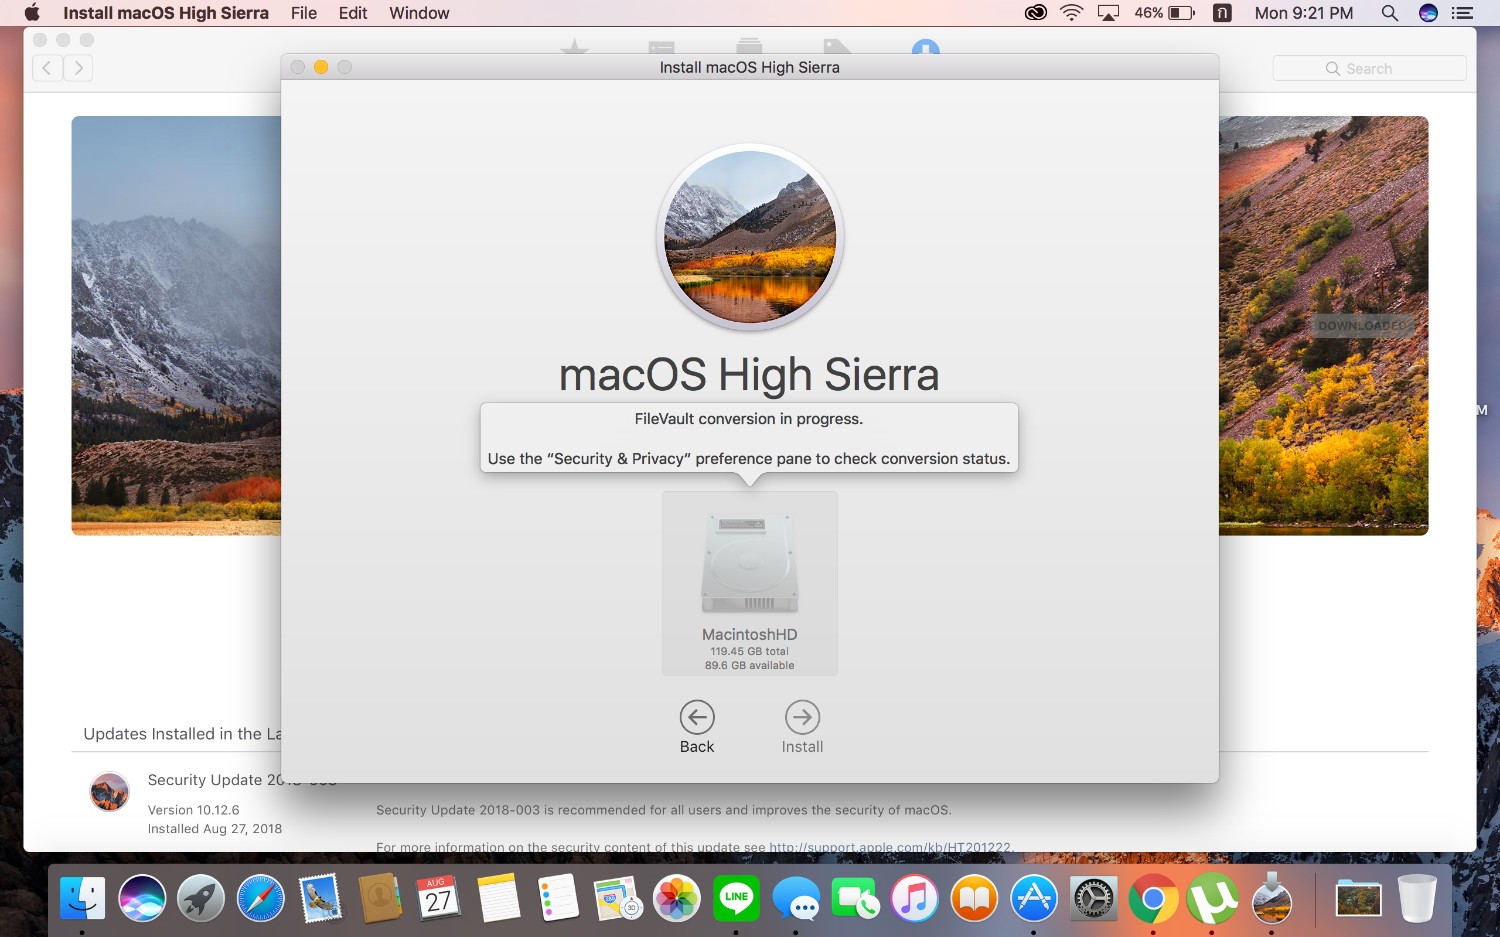
Task: Open Notification Center list icon
Action: (1463, 13)
